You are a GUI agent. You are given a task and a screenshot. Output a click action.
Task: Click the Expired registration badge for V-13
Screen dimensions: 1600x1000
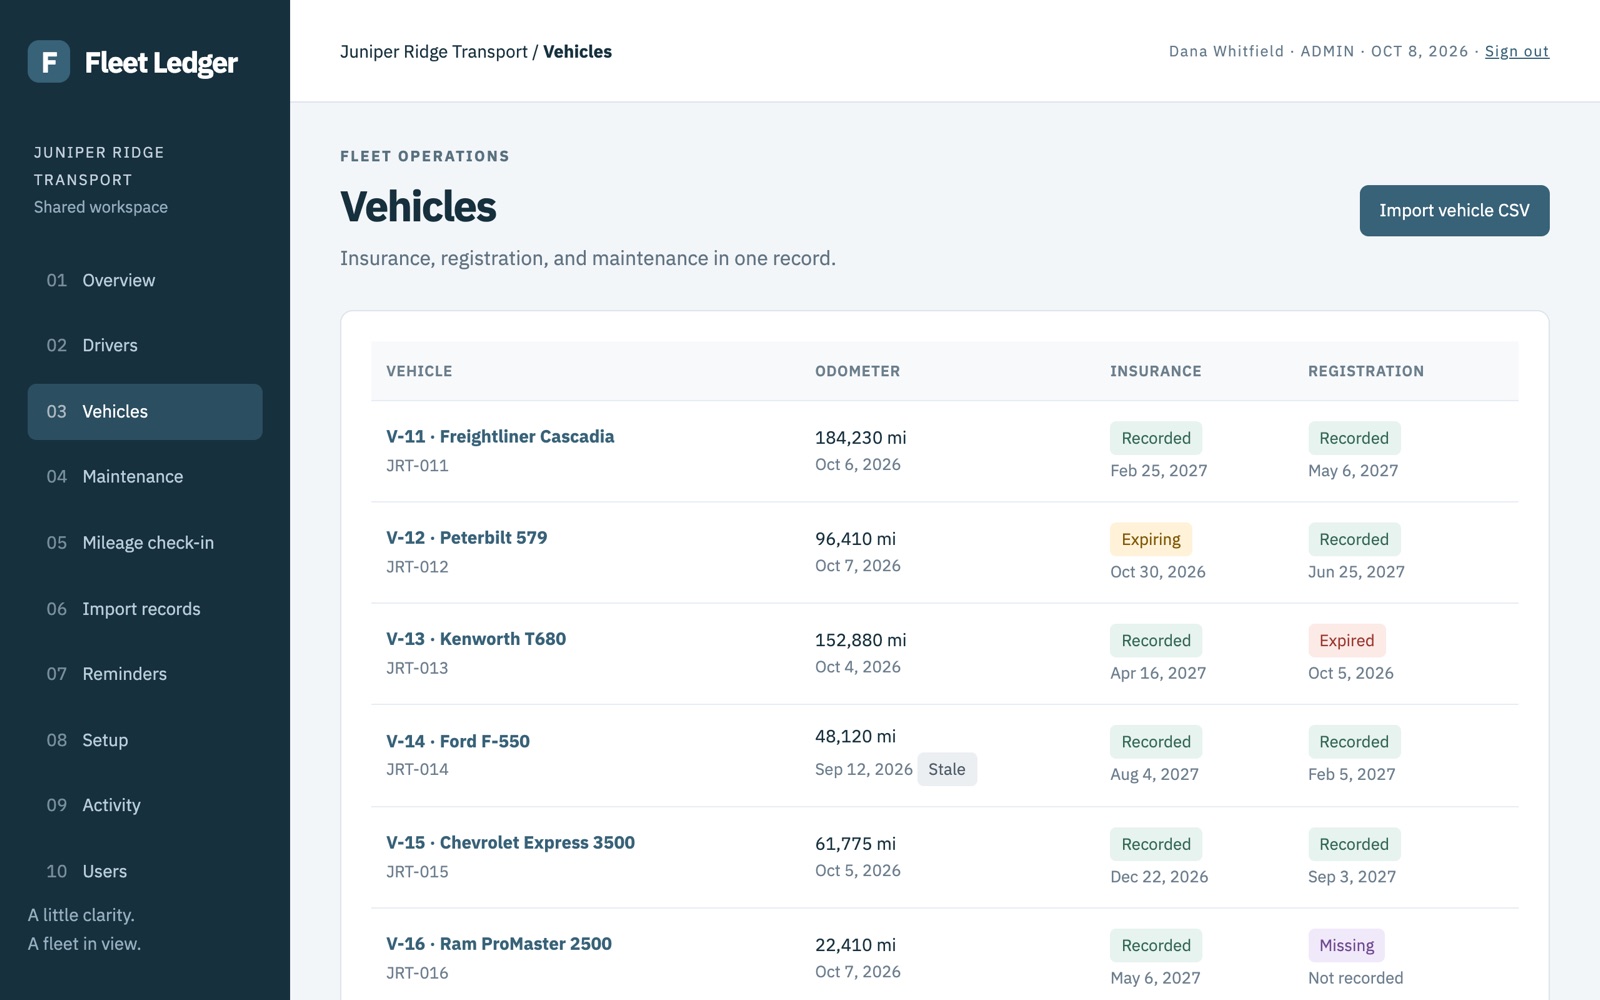pyautogui.click(x=1346, y=640)
